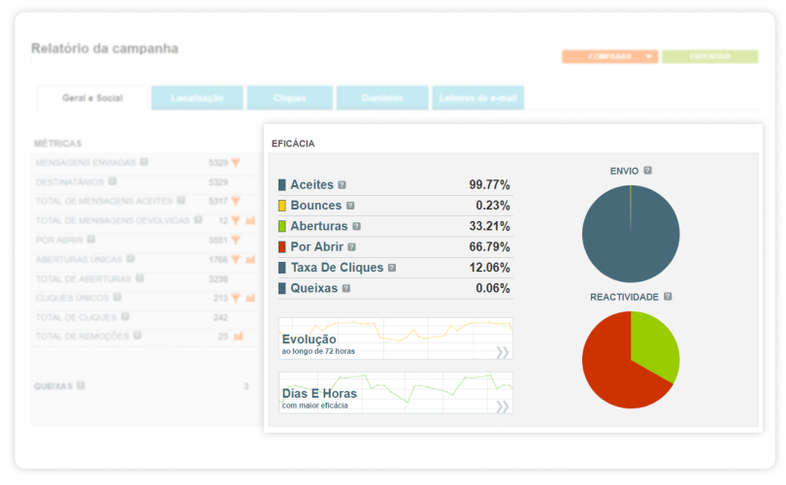Click the 5317 accepted messages value
Screen dimensions: 786x485
tap(218, 201)
